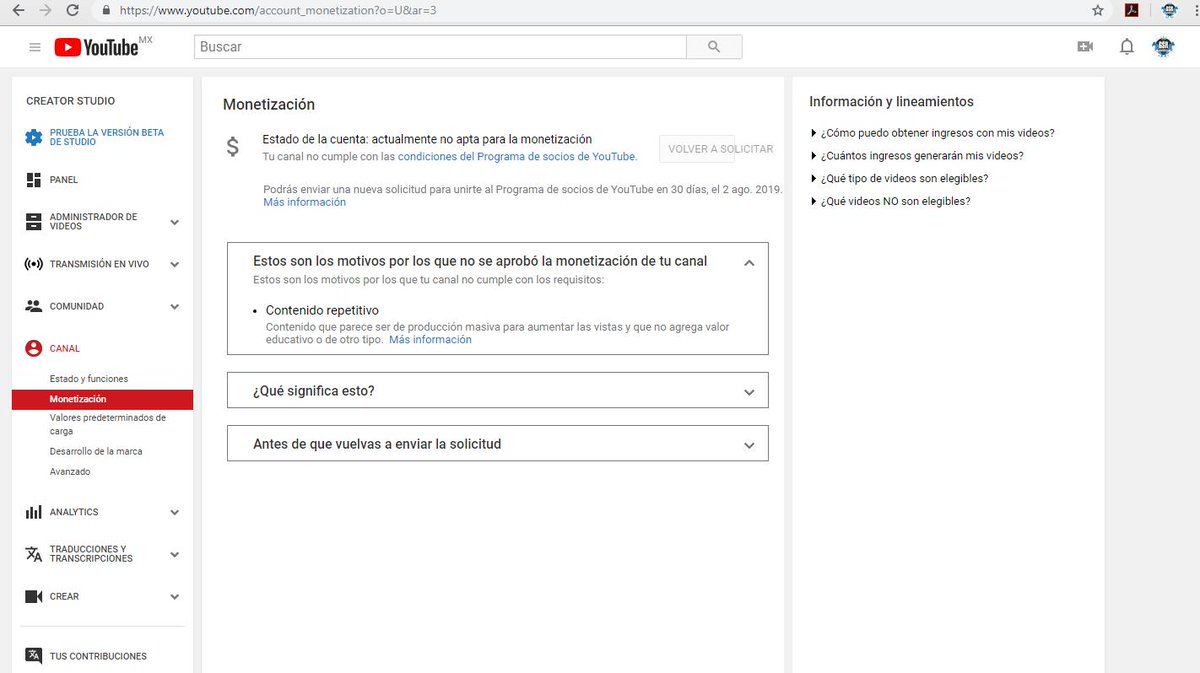Click the search magnifier button
This screenshot has width=1200, height=673.
click(714, 47)
